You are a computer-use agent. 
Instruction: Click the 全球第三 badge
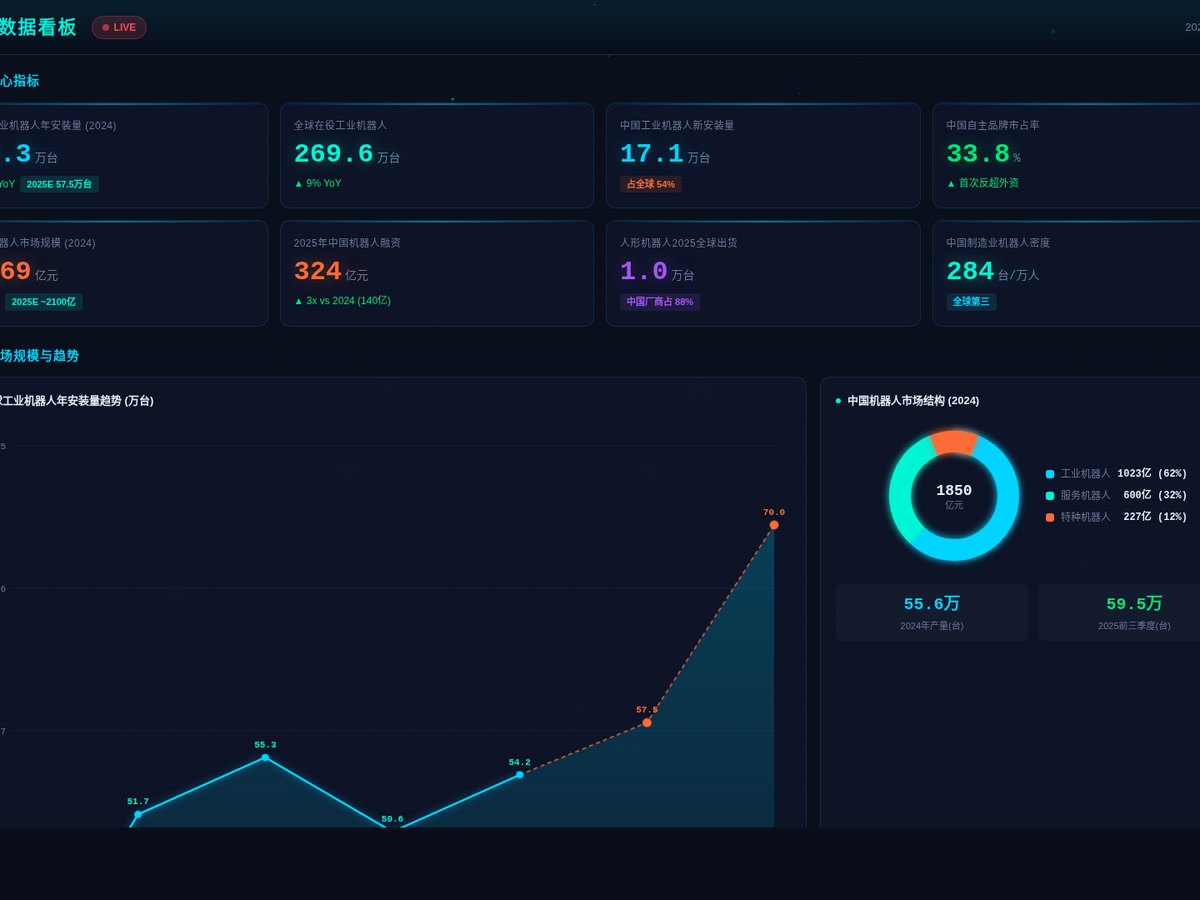coord(971,302)
